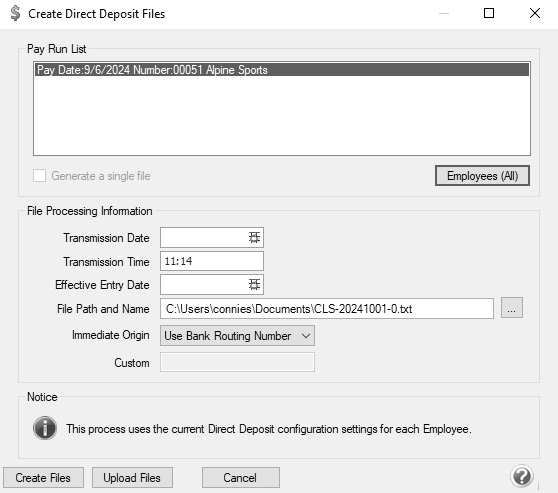Maximize the Create Direct Deposit Files window
The width and height of the screenshot is (558, 493).
point(489,14)
